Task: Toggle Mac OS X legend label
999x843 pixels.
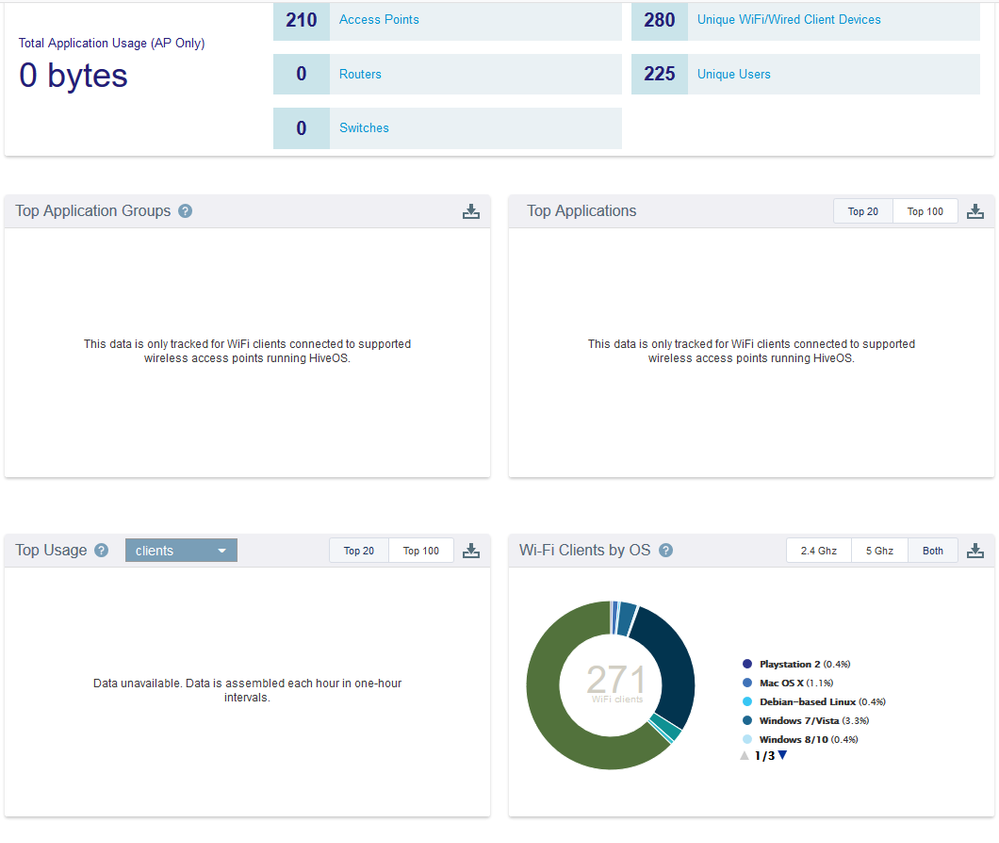Action: tap(796, 682)
